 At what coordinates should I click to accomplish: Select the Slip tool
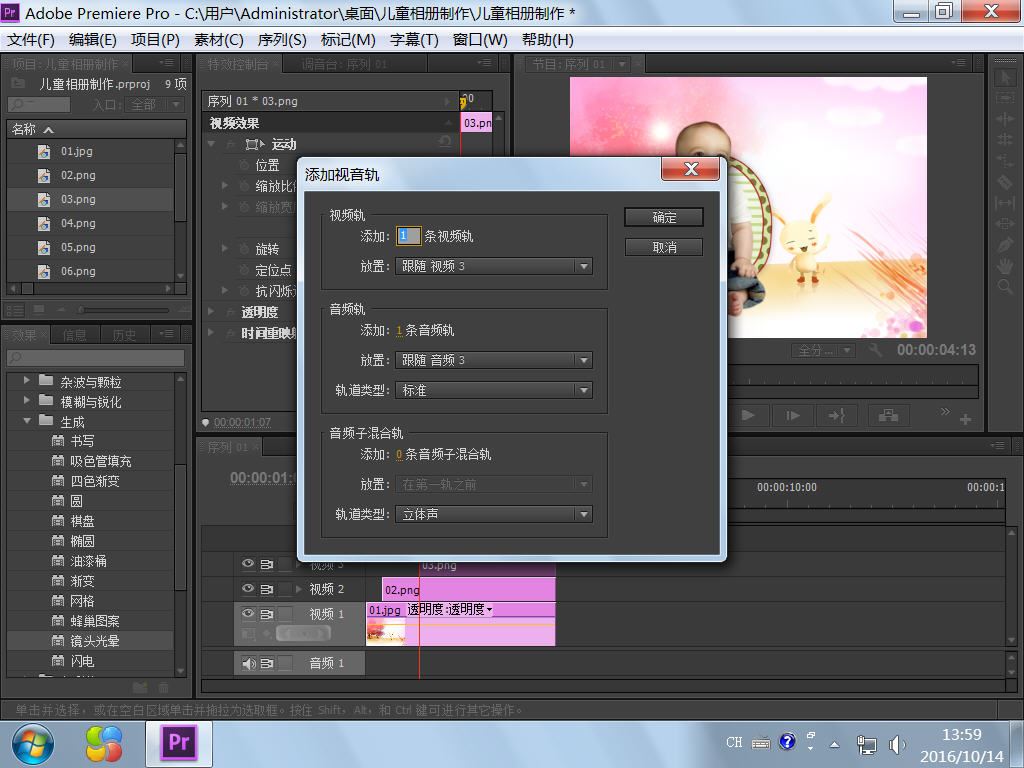click(1004, 202)
